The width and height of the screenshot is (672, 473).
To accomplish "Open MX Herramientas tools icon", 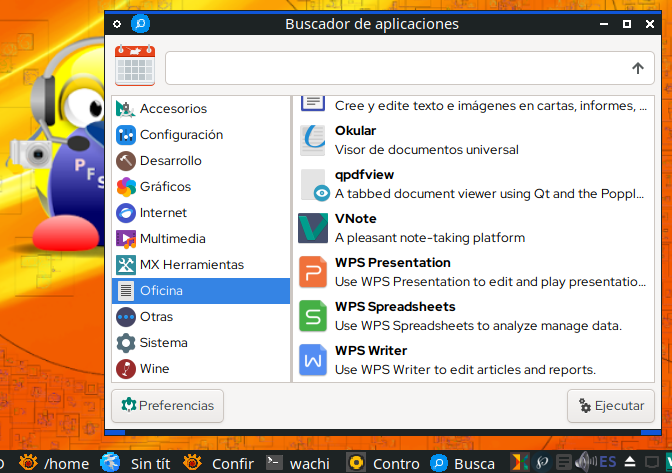I will pos(126,265).
